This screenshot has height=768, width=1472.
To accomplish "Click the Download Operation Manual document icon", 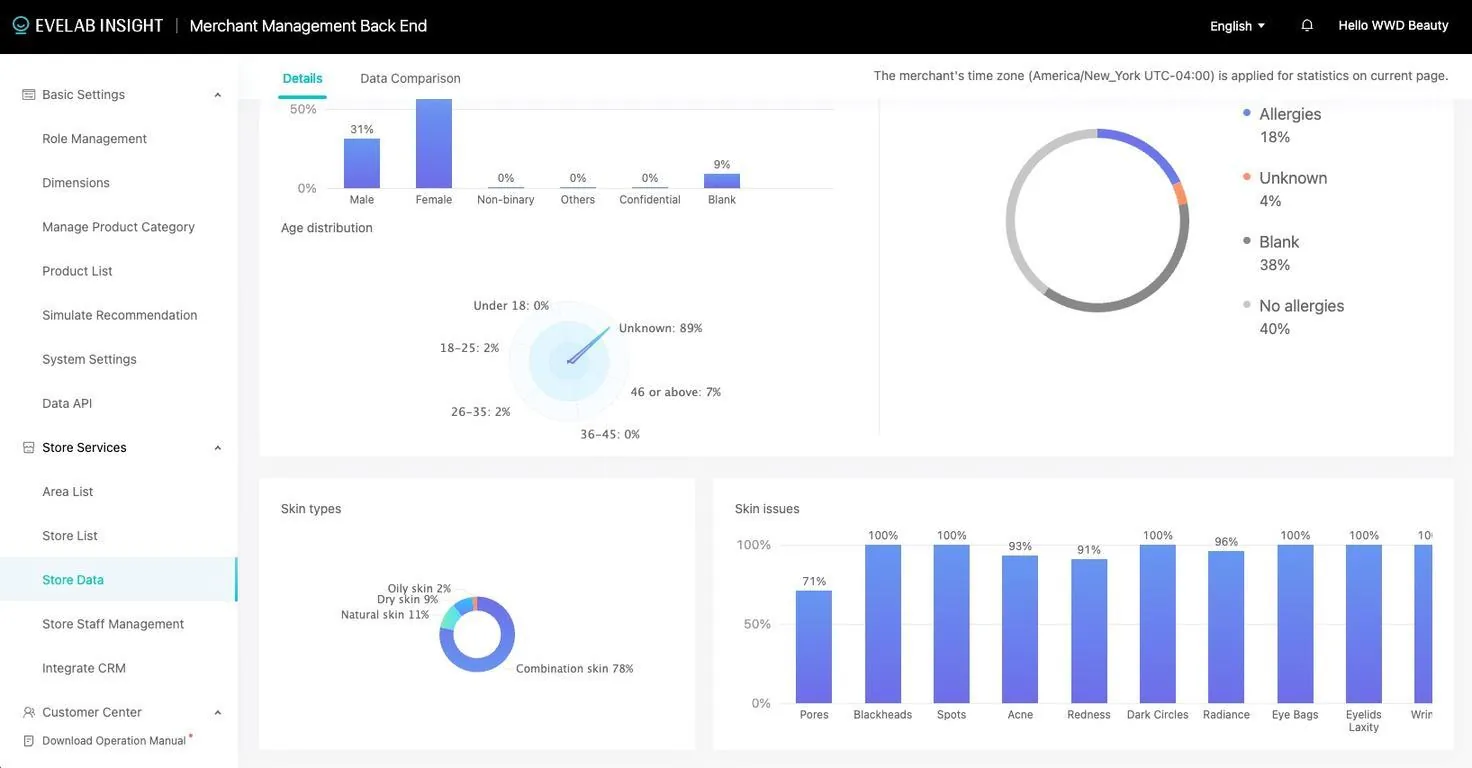I will tap(28, 741).
